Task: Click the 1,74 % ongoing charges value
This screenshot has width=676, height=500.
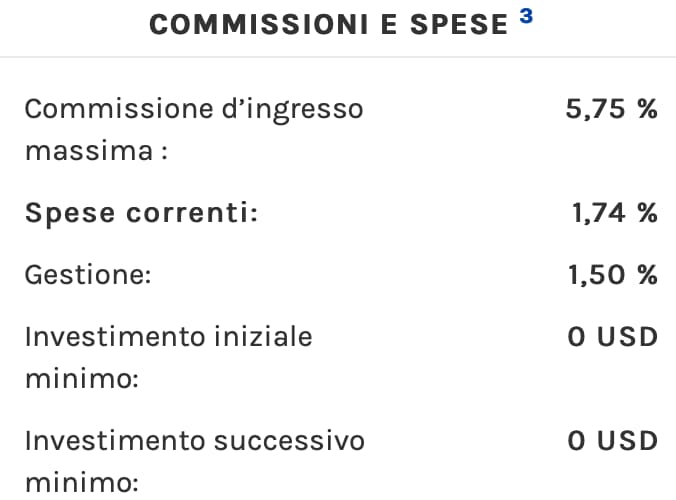Action: pos(614,213)
